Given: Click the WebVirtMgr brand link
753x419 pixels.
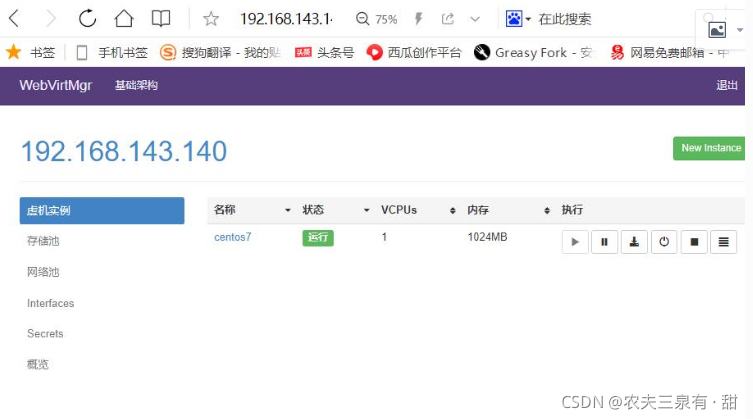Looking at the screenshot, I should 56,86.
